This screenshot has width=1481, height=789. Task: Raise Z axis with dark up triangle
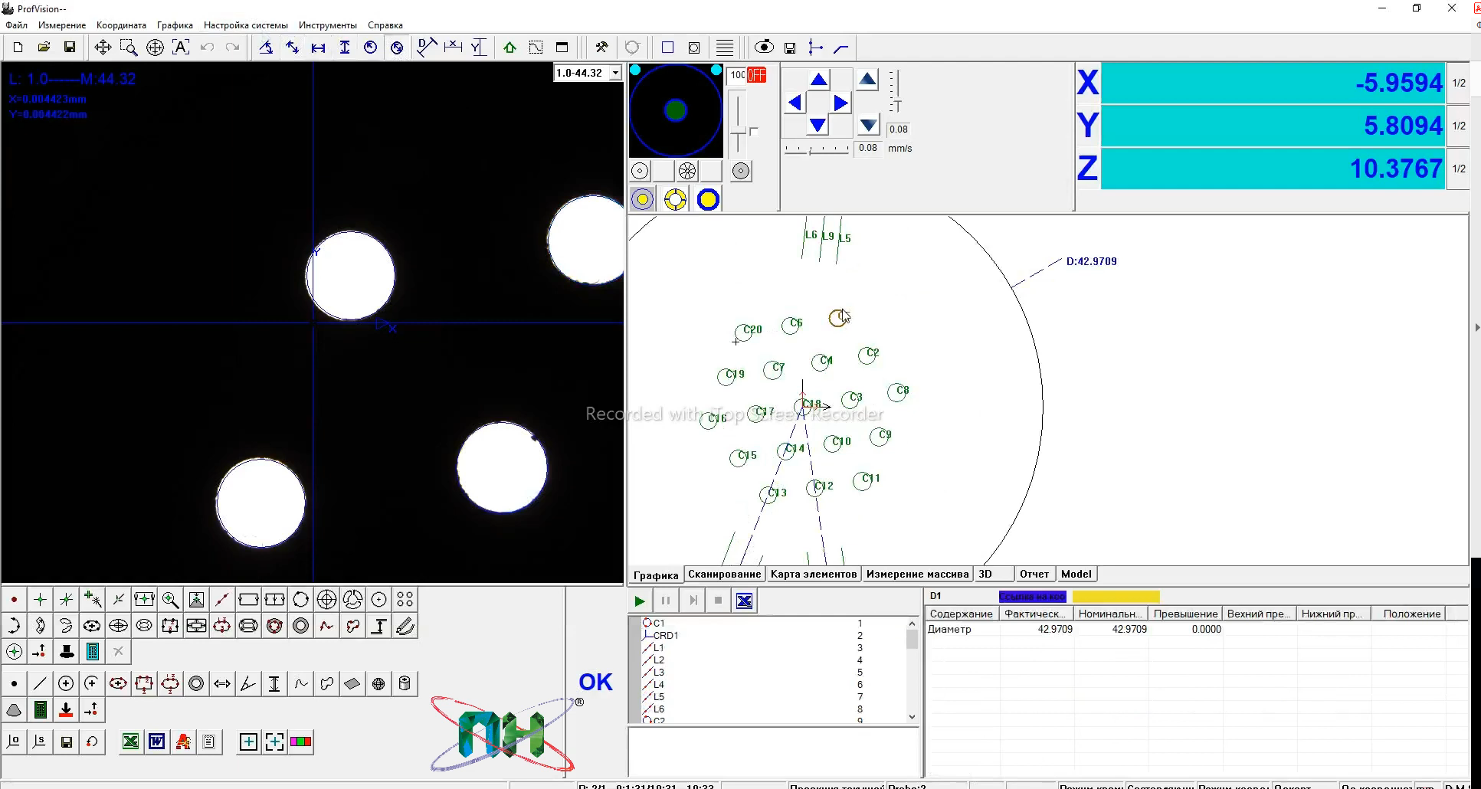click(x=867, y=80)
